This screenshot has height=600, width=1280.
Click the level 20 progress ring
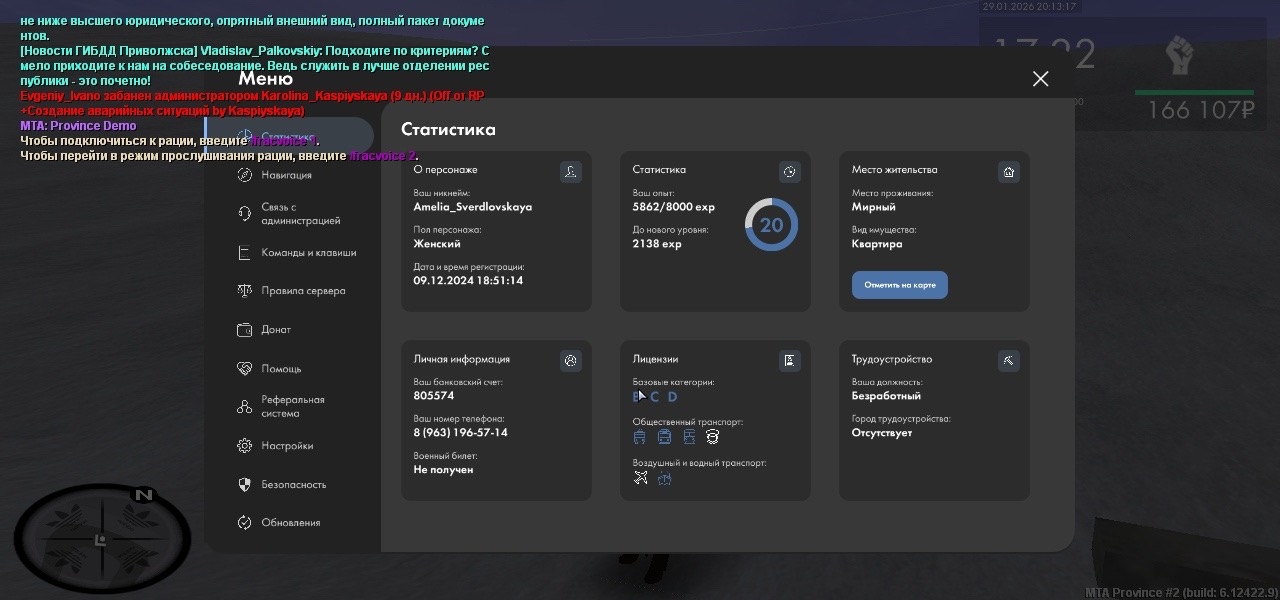[x=771, y=225]
